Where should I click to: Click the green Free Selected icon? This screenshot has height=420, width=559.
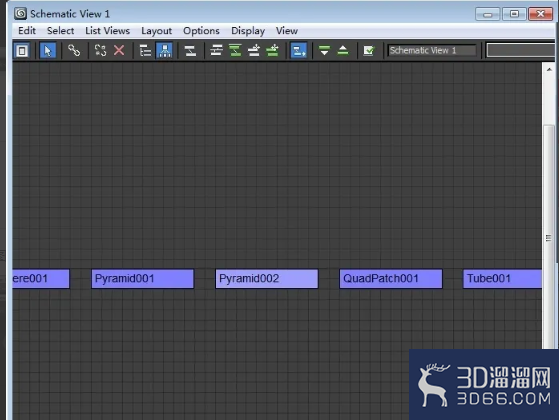coord(273,51)
